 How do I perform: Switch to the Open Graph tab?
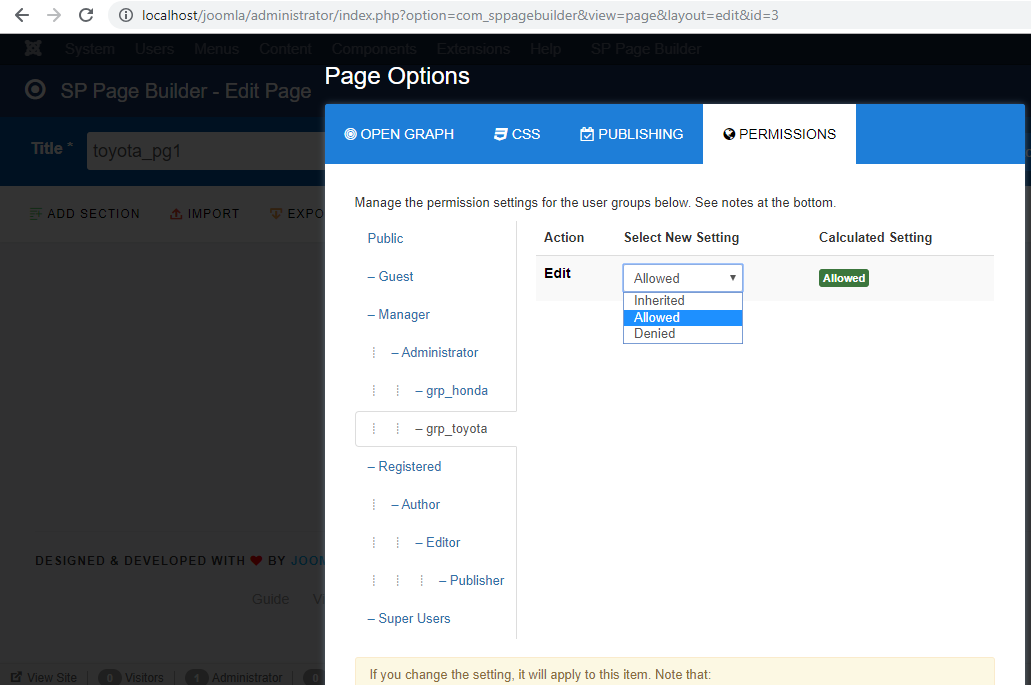pyautogui.click(x=399, y=134)
